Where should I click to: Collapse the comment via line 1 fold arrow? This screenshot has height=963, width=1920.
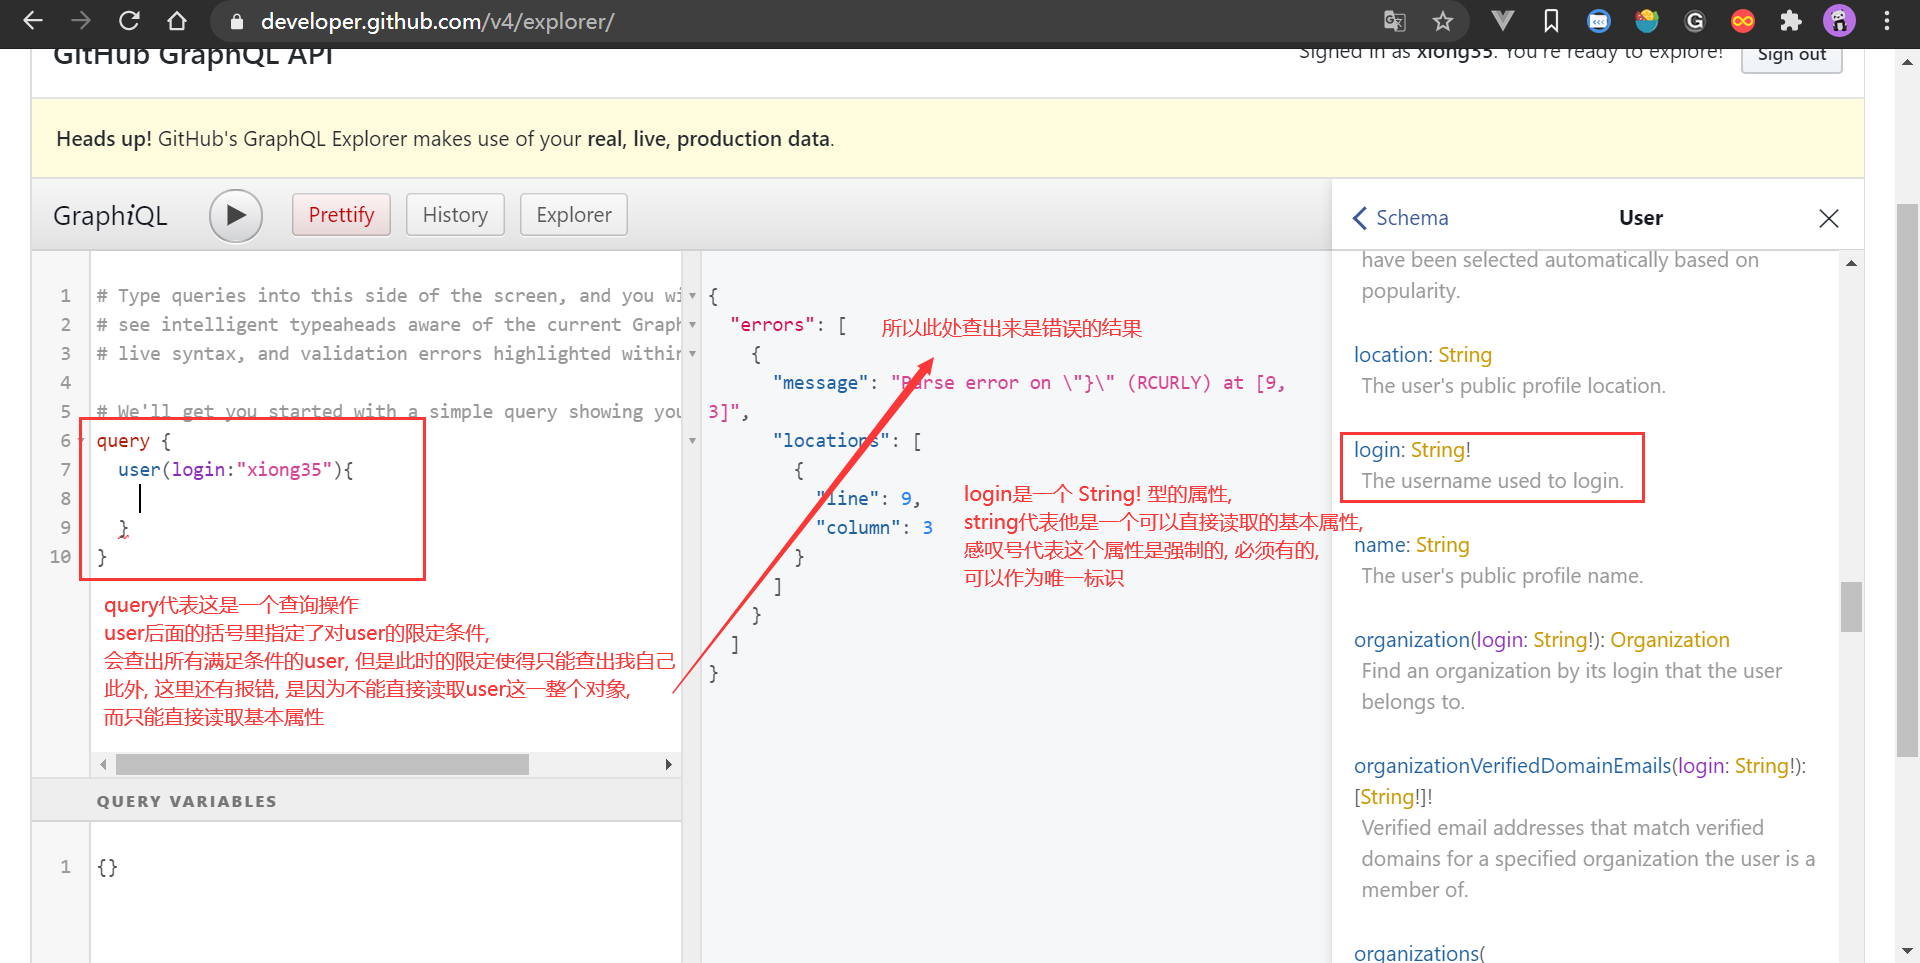point(693,295)
